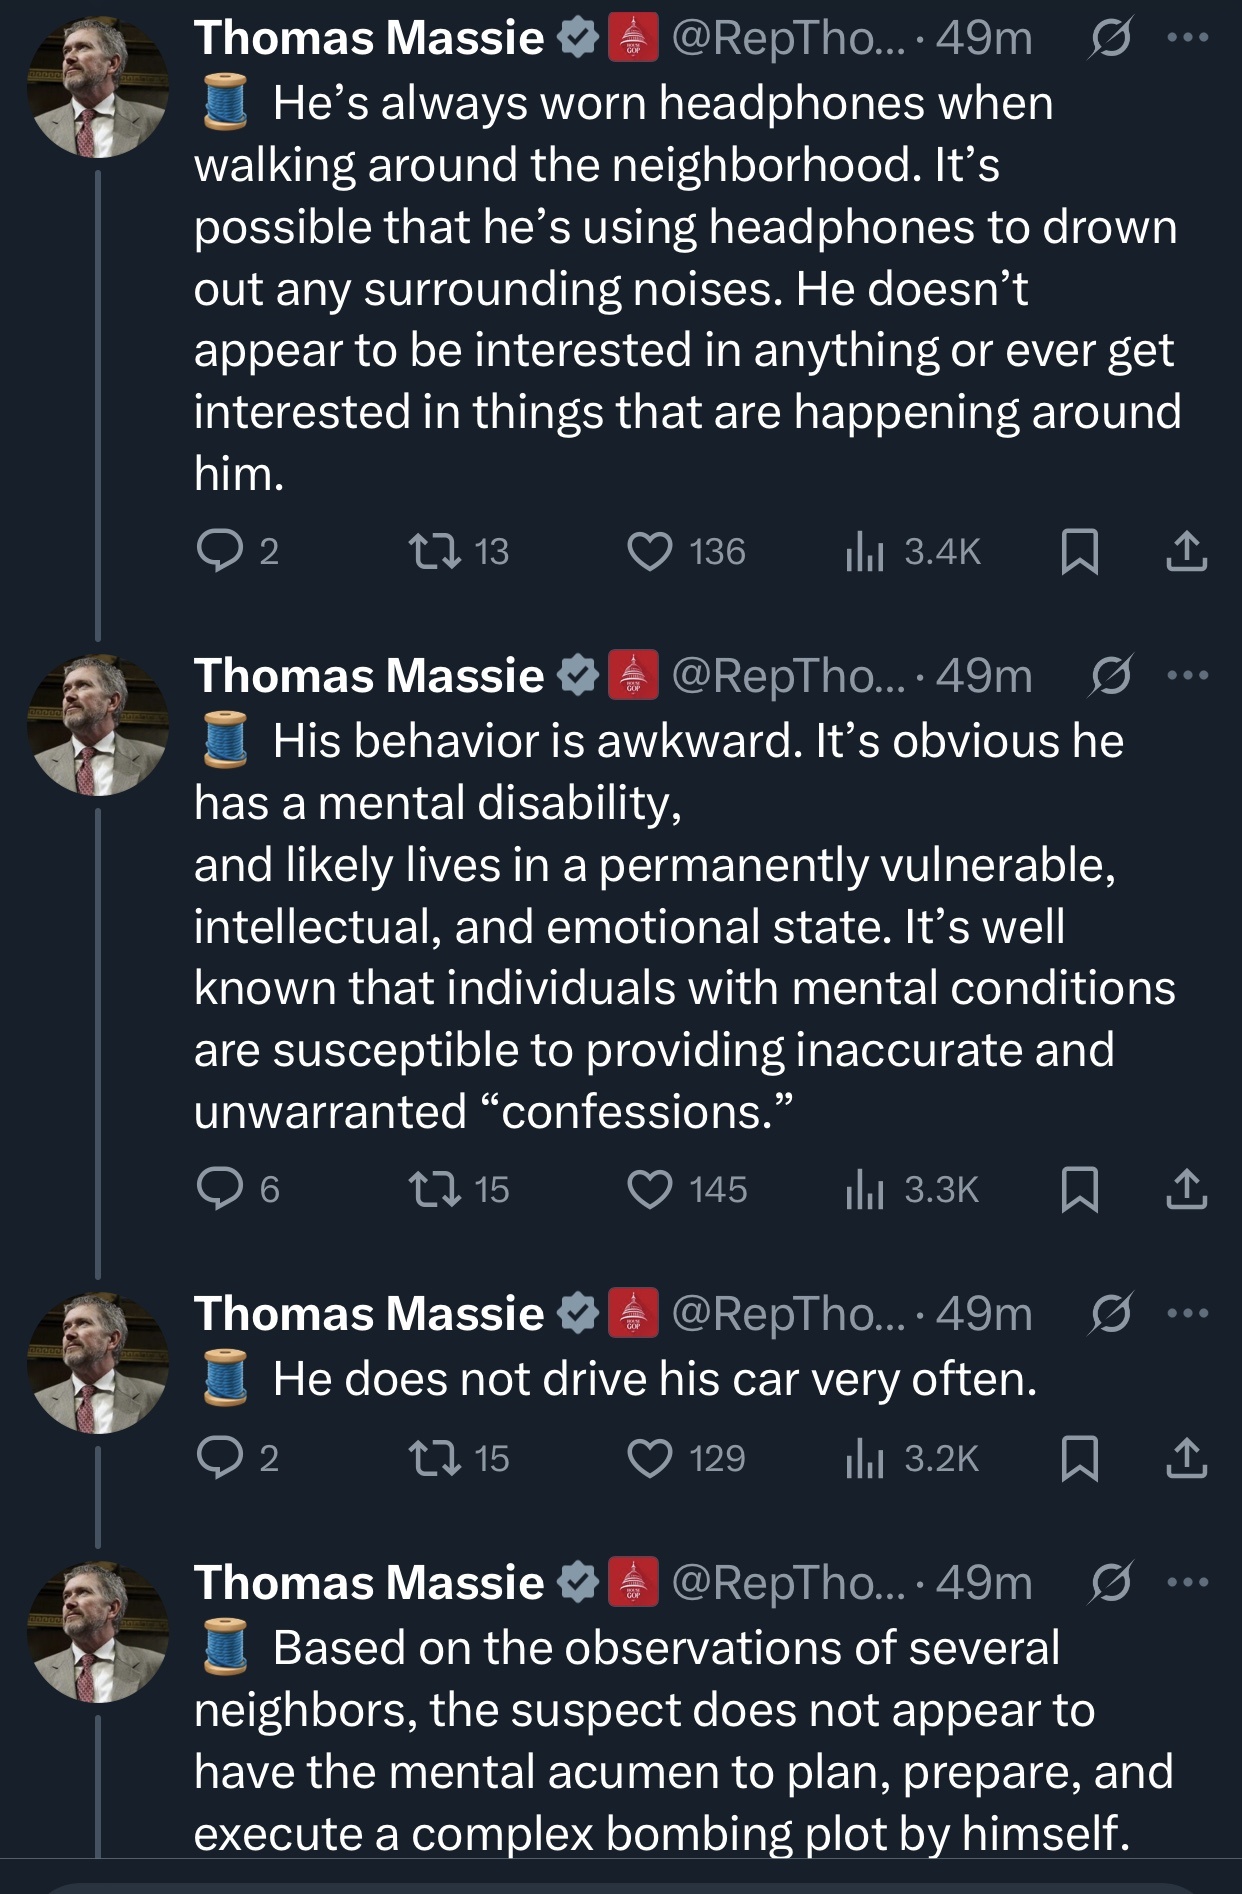
Task: Repost the headphones tweet
Action: pos(436,551)
